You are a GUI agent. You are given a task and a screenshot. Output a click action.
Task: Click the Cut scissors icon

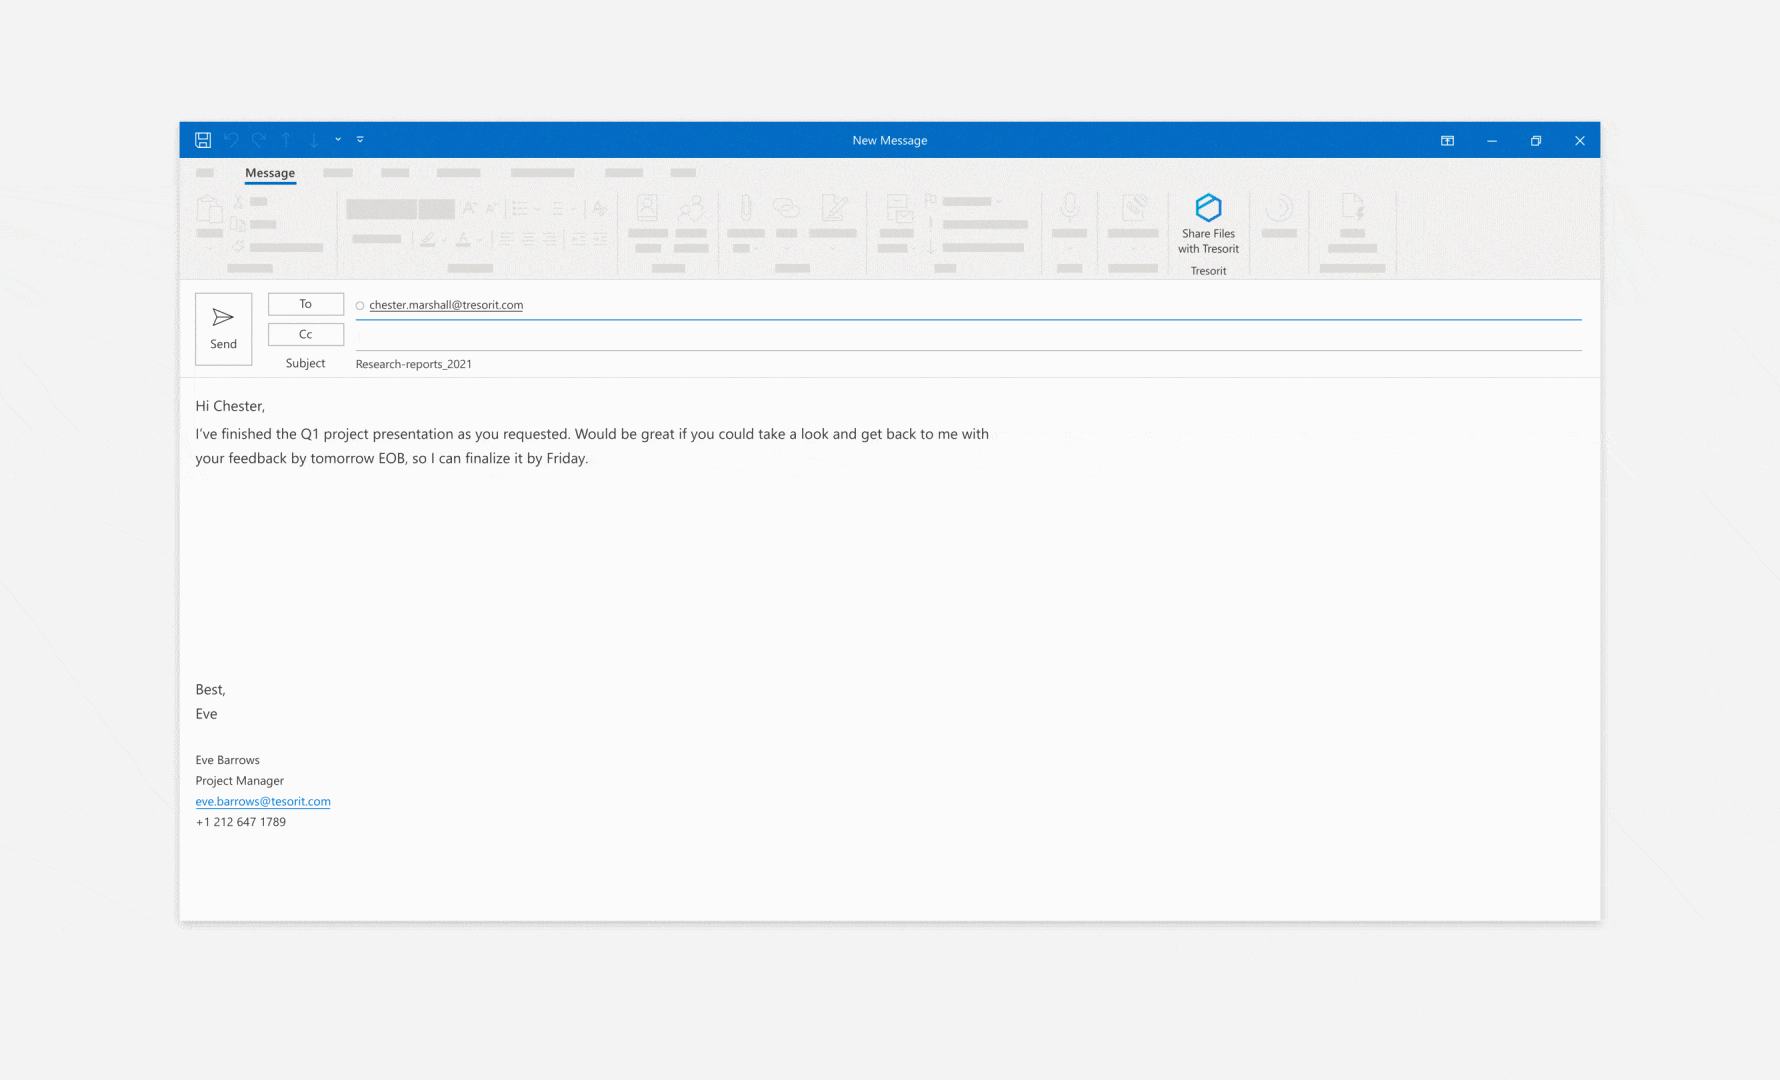pyautogui.click(x=238, y=201)
